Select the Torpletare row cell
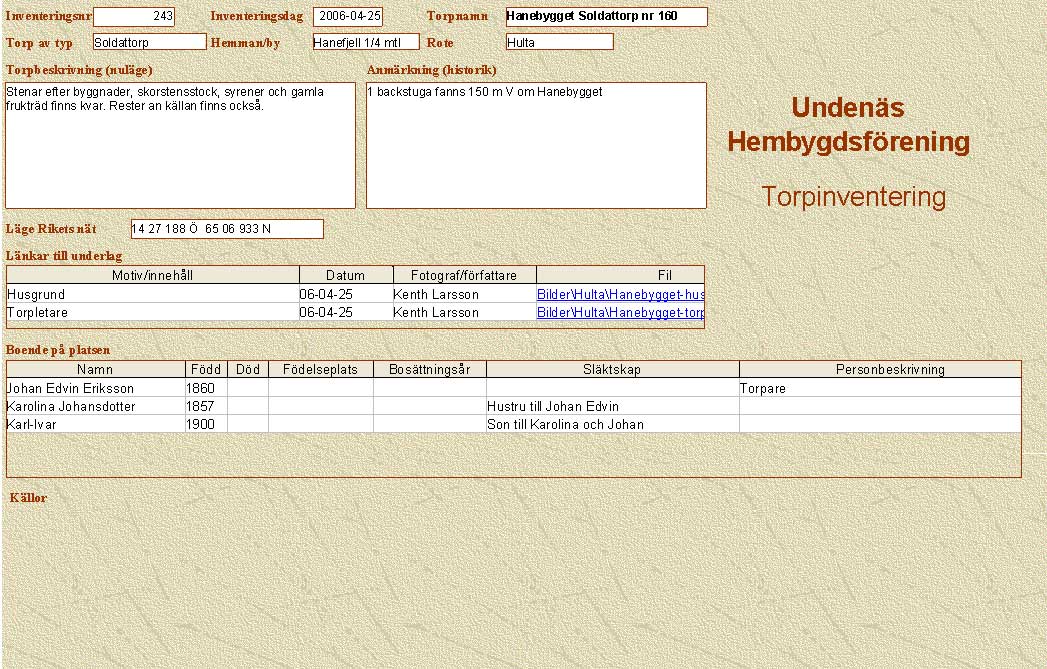Image resolution: width=1047 pixels, height=669 pixels. pyautogui.click(x=153, y=312)
